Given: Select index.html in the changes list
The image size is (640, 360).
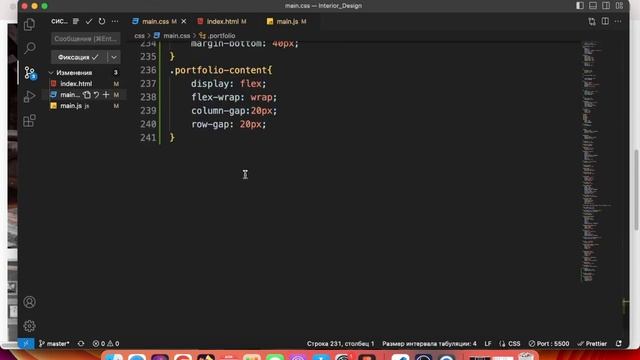Looking at the screenshot, I should (76, 84).
